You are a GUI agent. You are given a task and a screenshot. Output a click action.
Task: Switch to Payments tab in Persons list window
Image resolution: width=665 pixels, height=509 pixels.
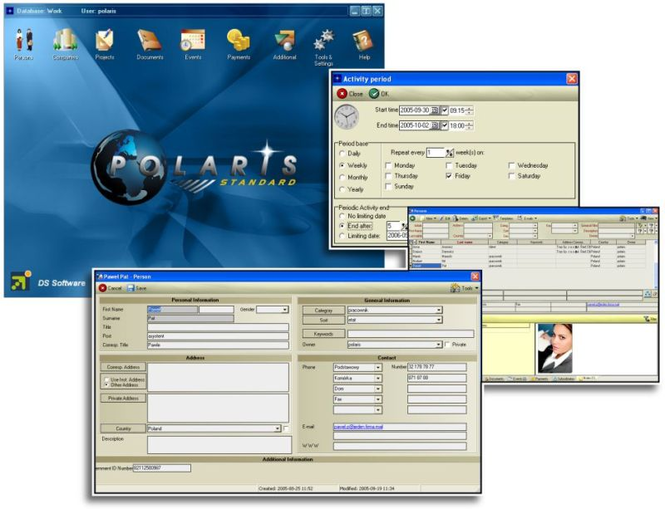[540, 379]
